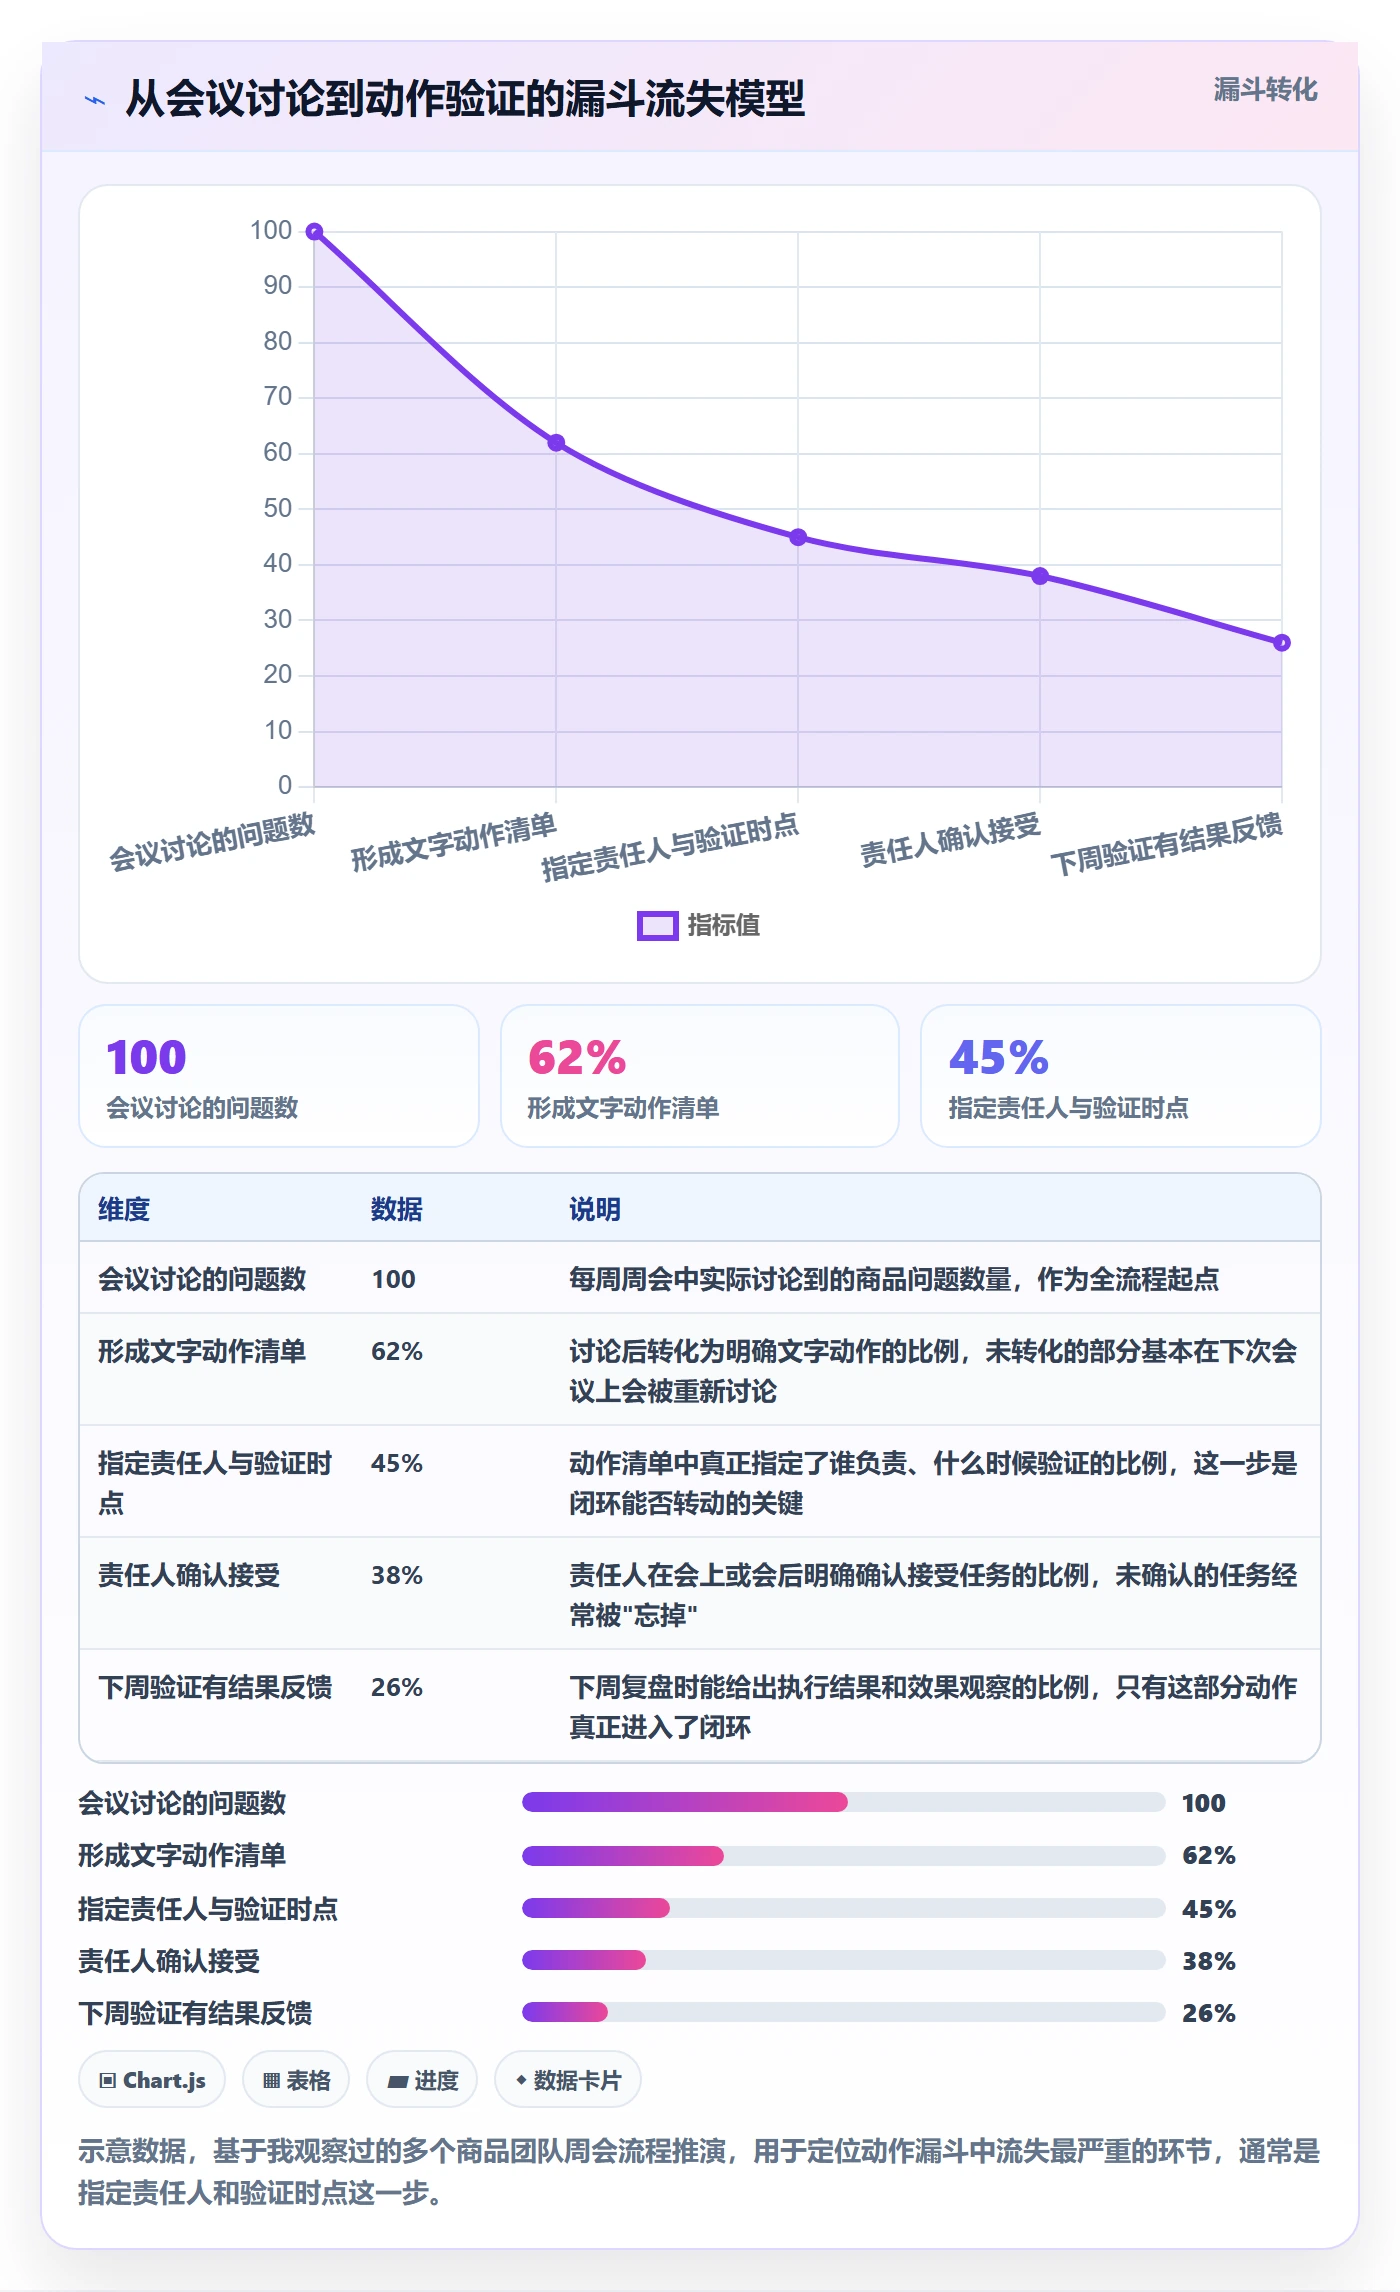Open the pink 62% stat card

click(x=700, y=1076)
